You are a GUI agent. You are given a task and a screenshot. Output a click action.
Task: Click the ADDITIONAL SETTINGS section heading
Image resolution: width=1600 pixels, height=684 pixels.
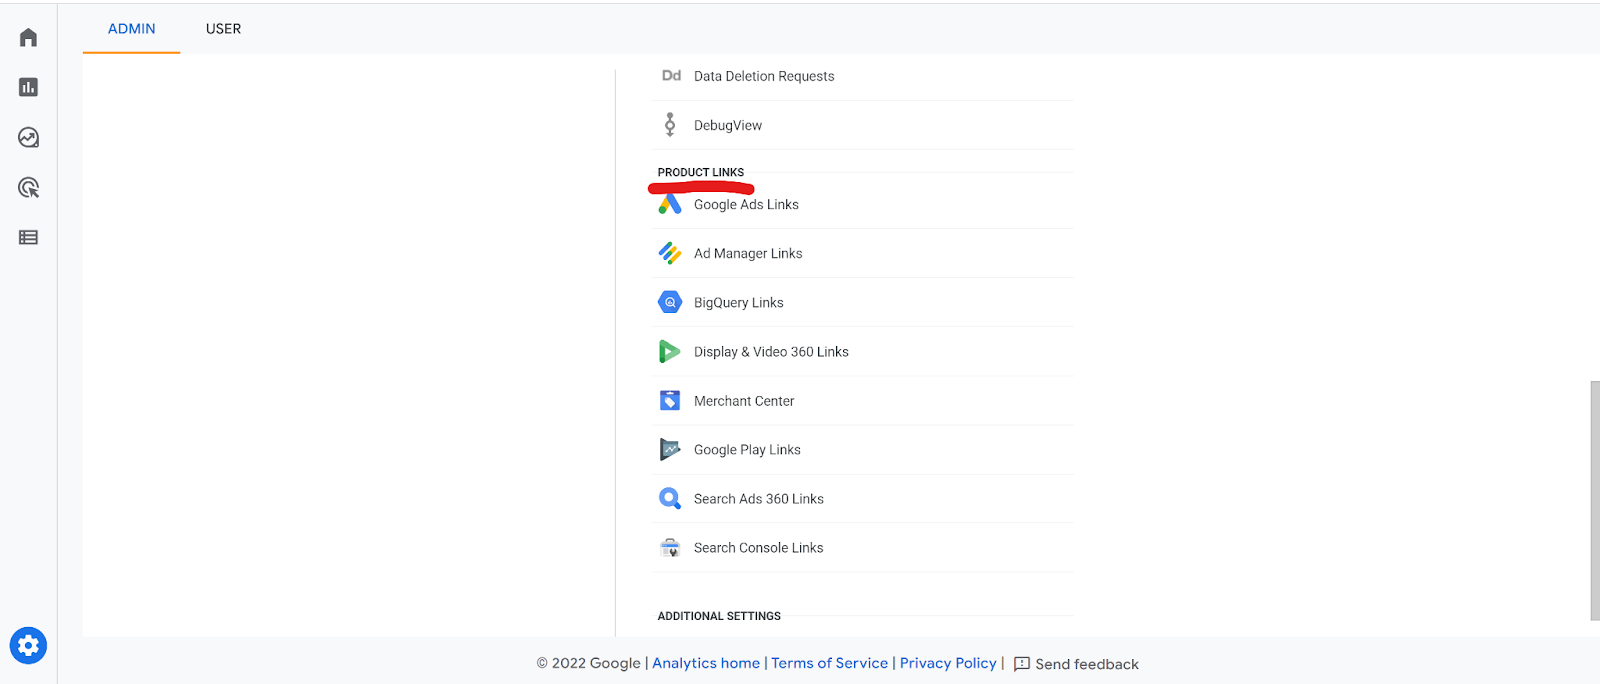(719, 616)
